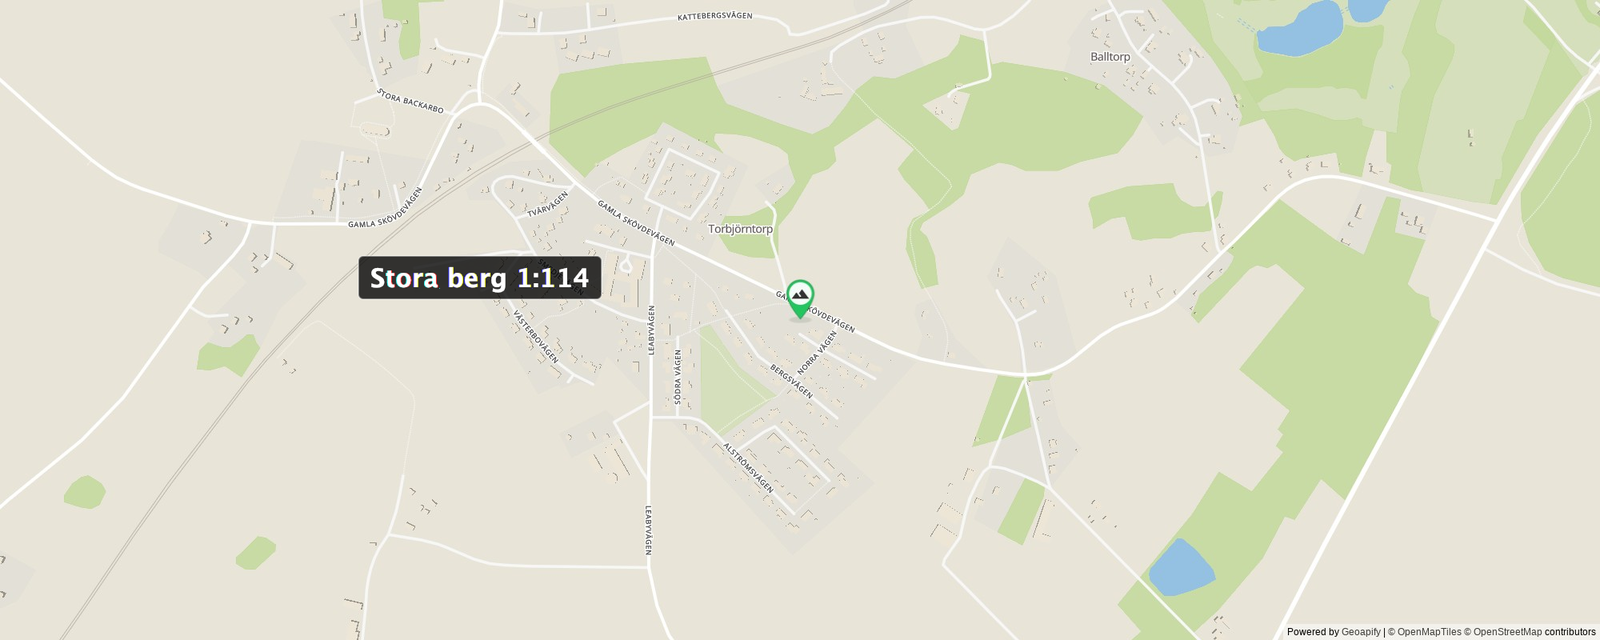Click the Gamla Skövdevägen label left of Tvärvägen
This screenshot has height=640, width=1600.
[385, 208]
